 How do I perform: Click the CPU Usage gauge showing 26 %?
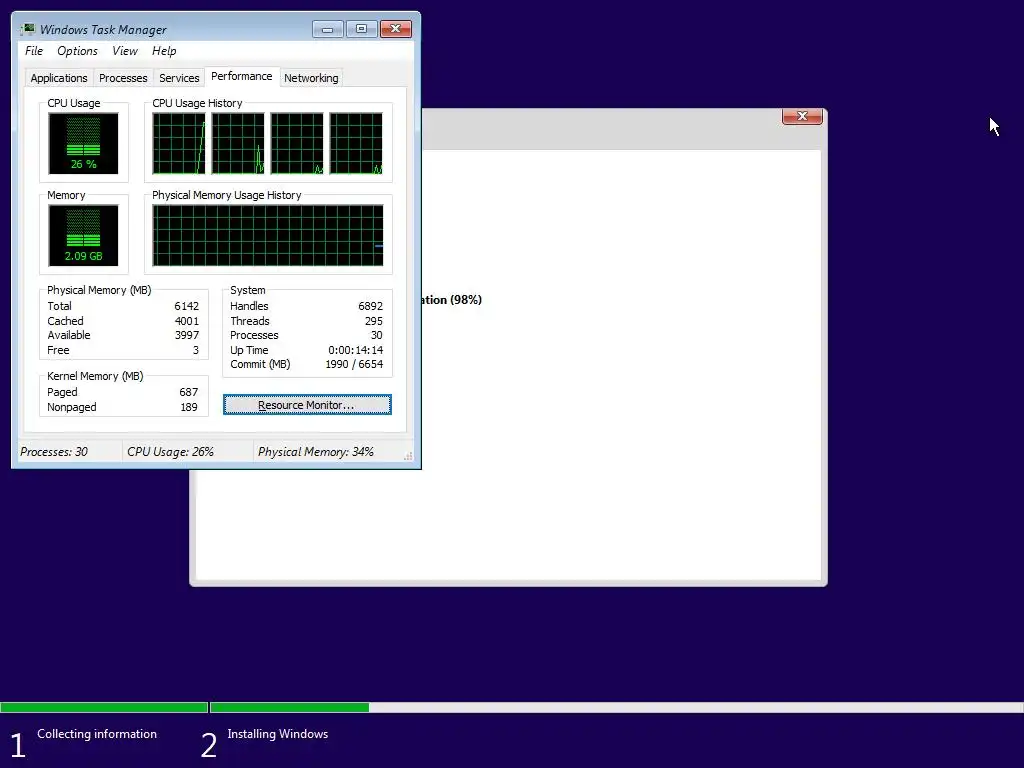coord(83,143)
